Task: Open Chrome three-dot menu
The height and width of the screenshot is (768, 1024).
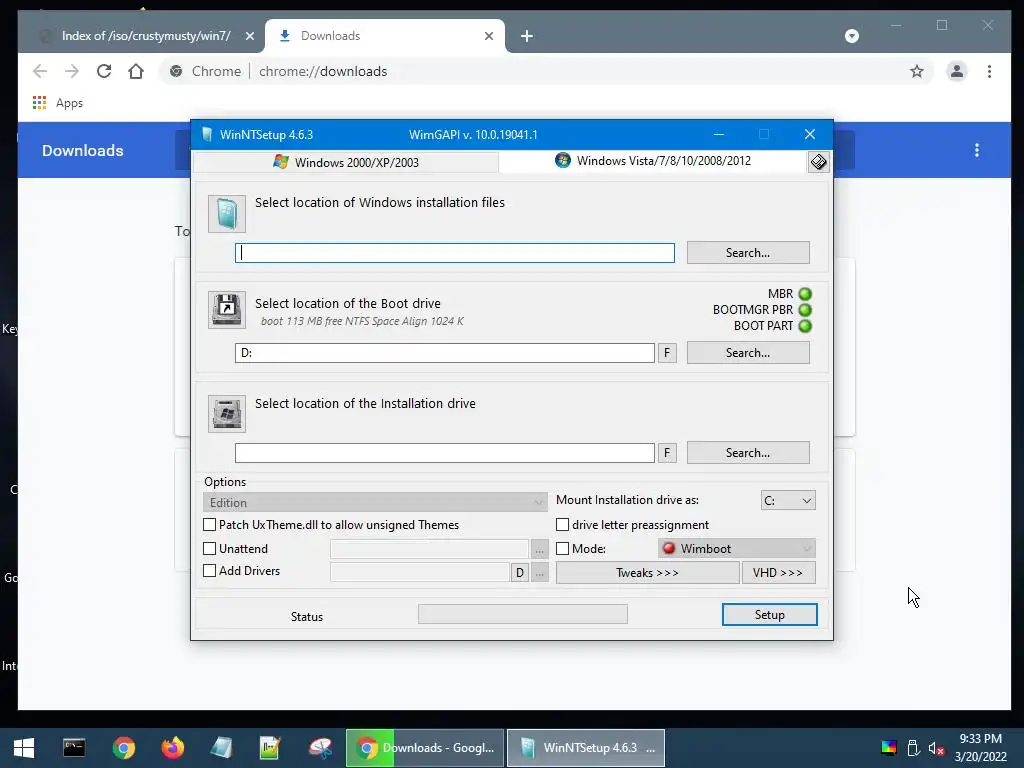Action: click(989, 71)
